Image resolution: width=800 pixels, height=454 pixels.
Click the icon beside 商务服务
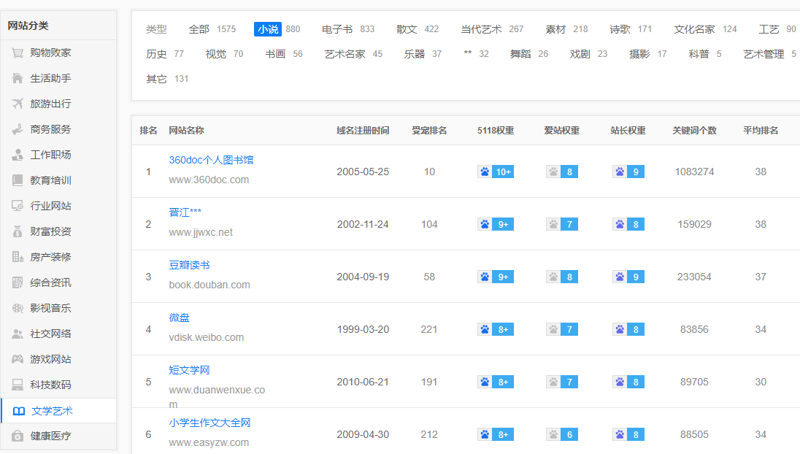[x=17, y=129]
